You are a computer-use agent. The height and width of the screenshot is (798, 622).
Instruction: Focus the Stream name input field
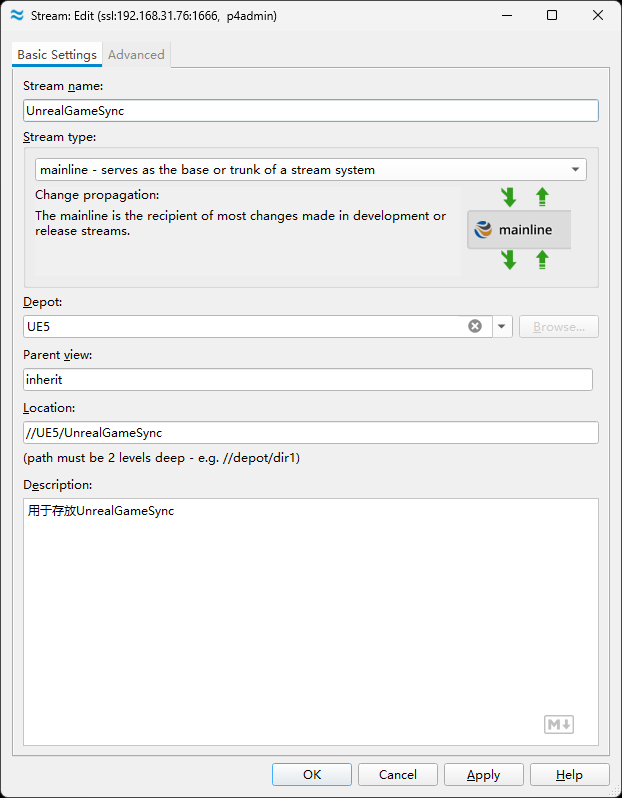coord(310,110)
